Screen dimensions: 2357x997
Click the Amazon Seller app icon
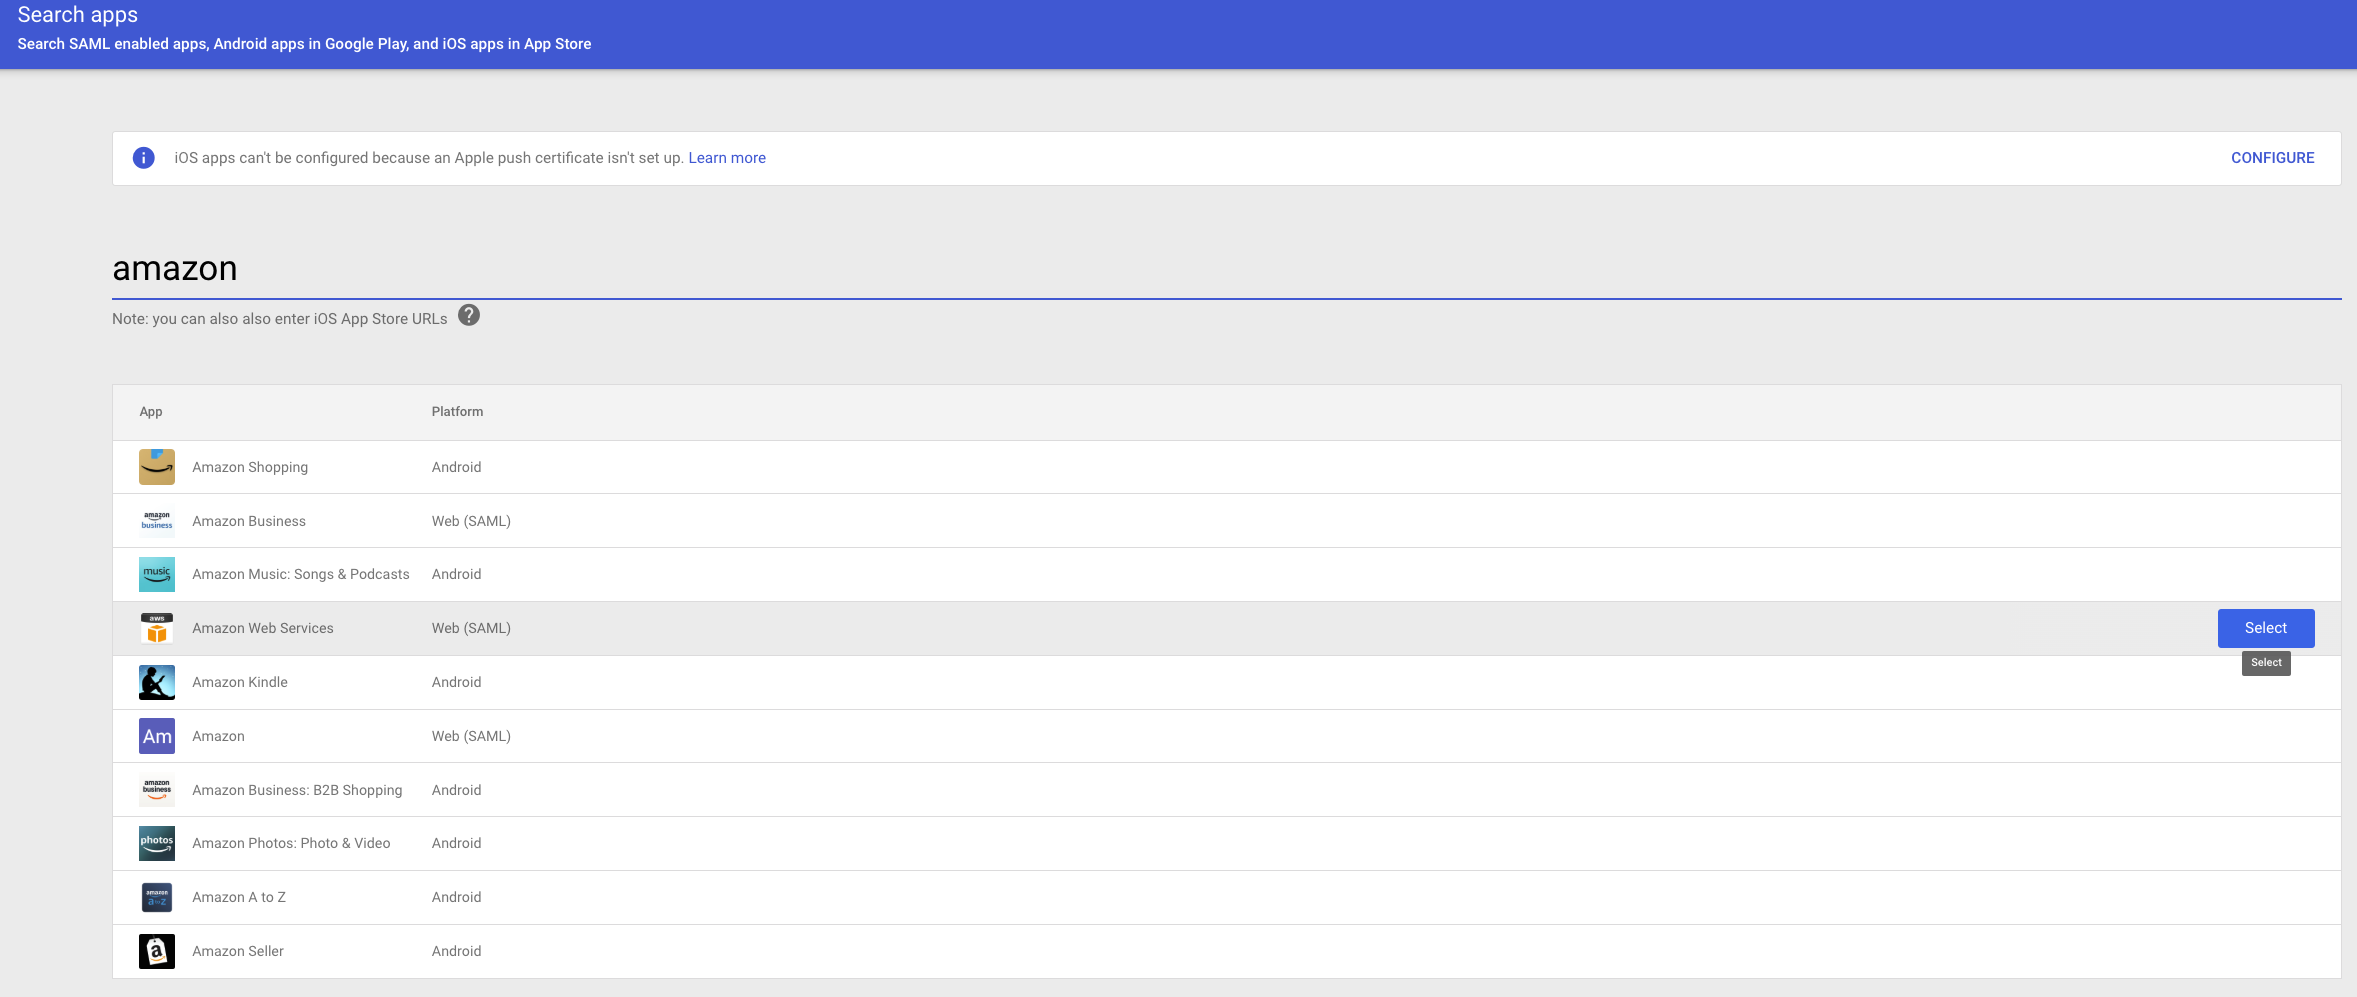tap(157, 951)
